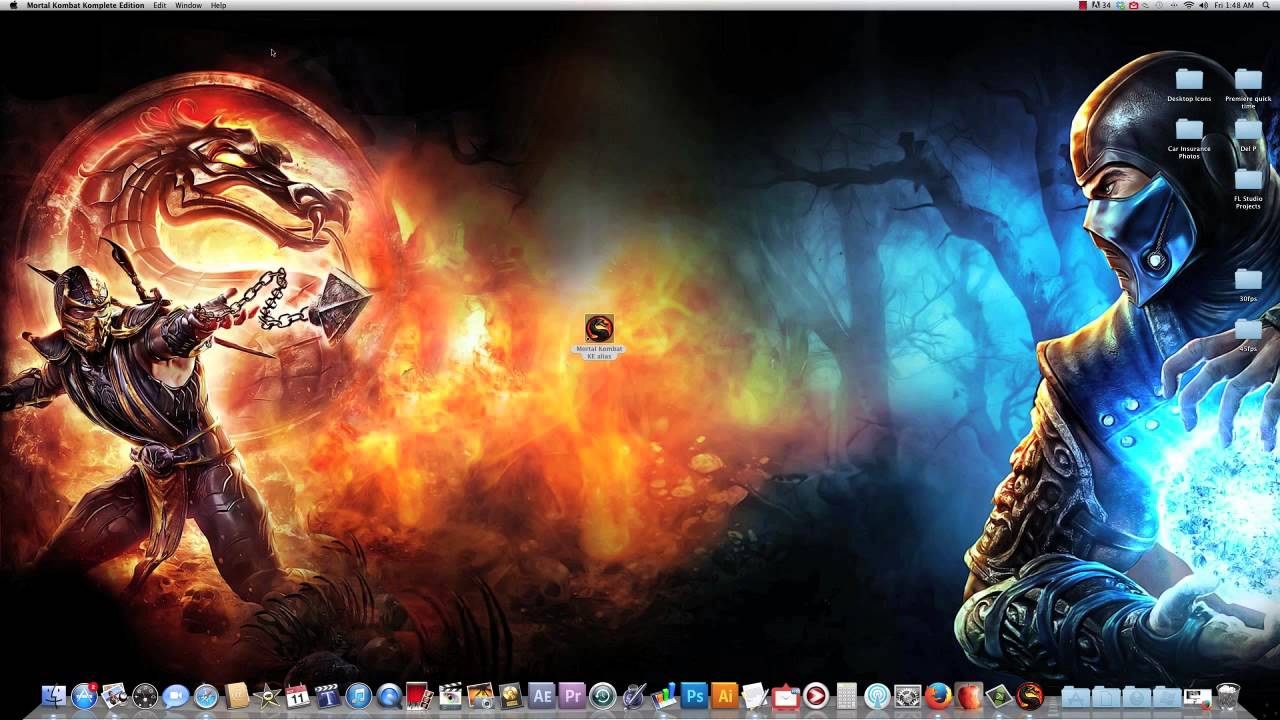Select the Desktop Icons folder
The height and width of the screenshot is (720, 1280).
tap(1189, 85)
